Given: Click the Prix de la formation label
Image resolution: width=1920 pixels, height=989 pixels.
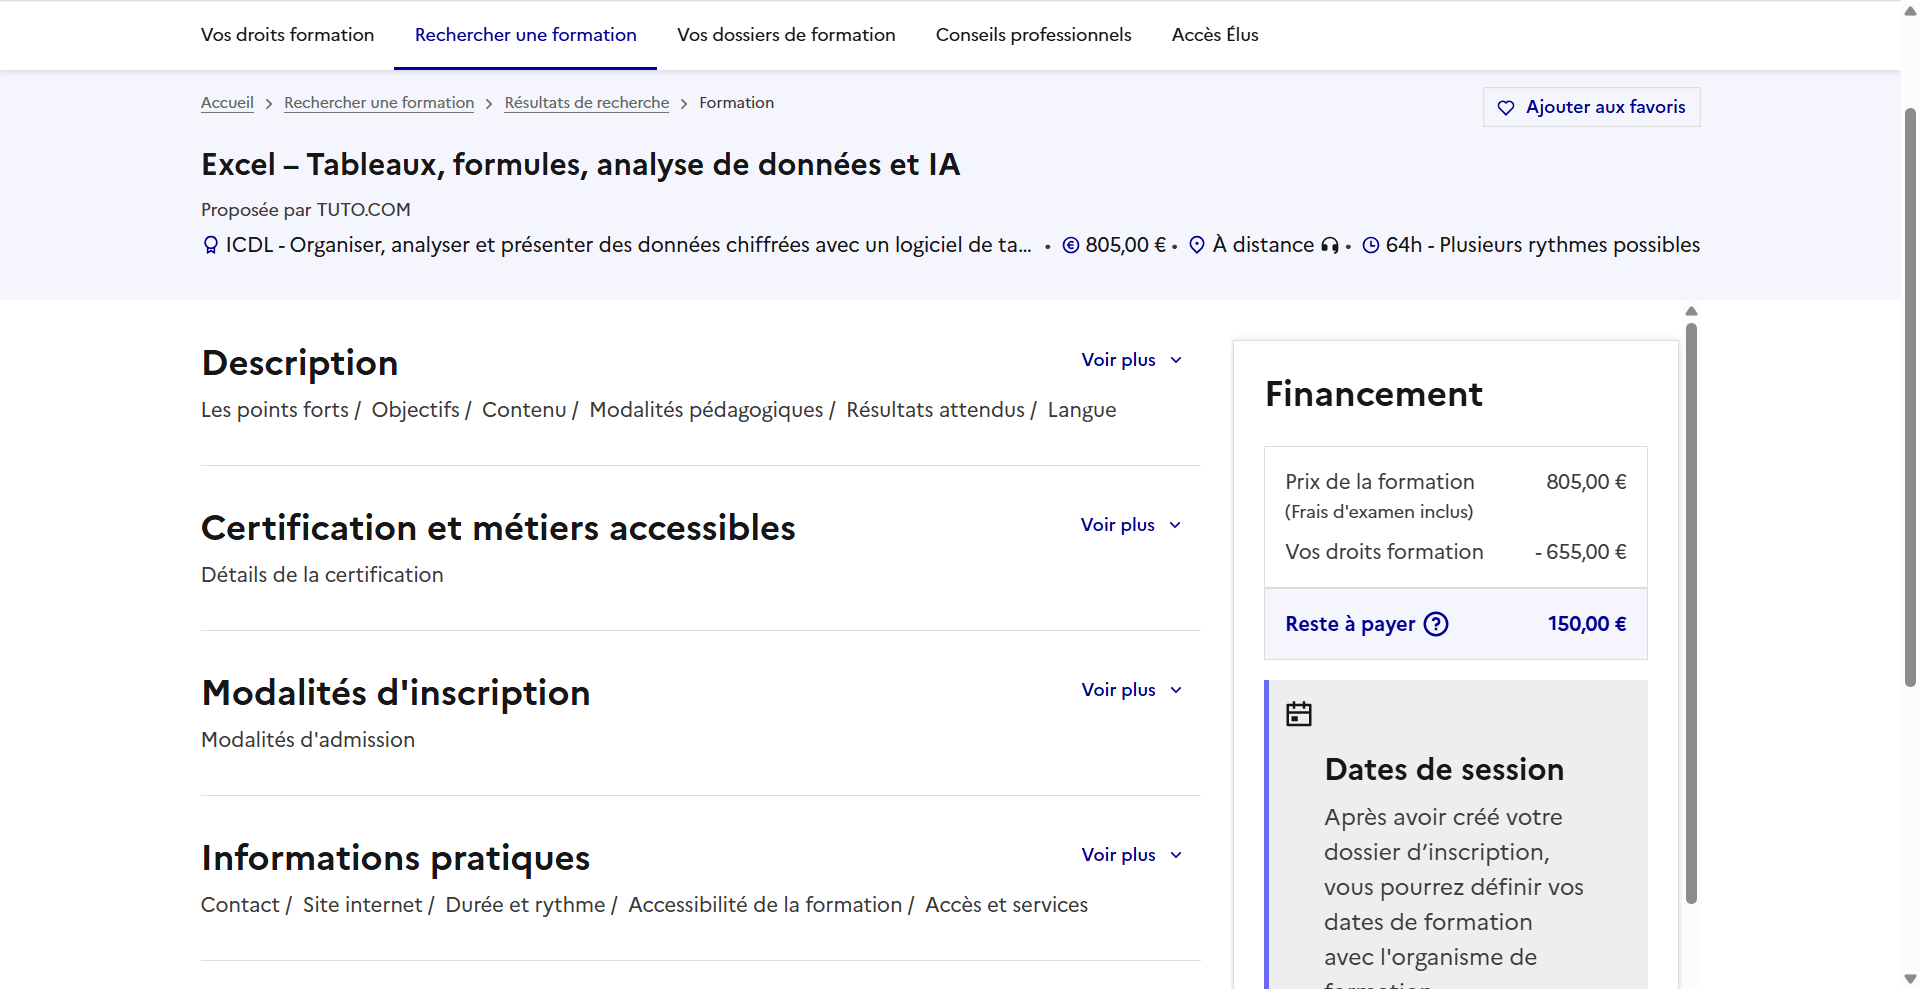Looking at the screenshot, I should pos(1380,482).
